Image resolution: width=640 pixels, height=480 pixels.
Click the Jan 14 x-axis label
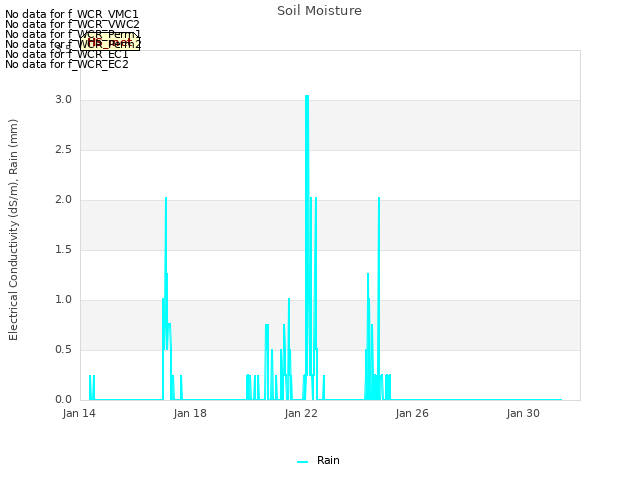point(79,413)
